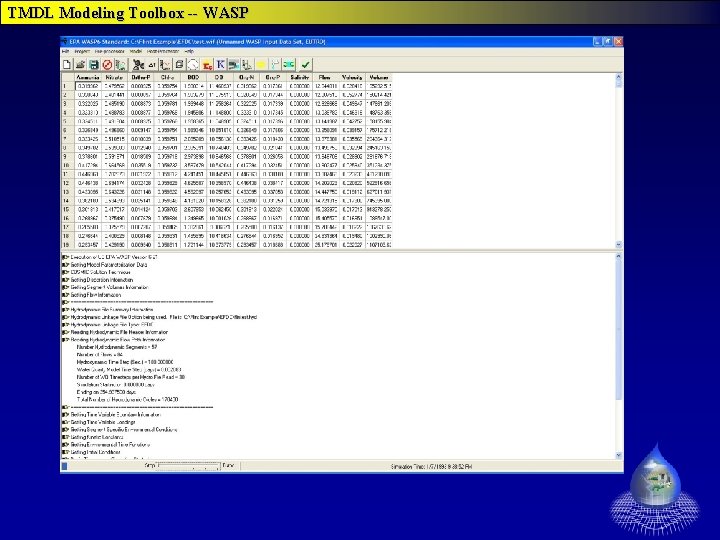The height and width of the screenshot is (540, 720).
Task: Select row header 10 in the grid
Action: (x=68, y=165)
